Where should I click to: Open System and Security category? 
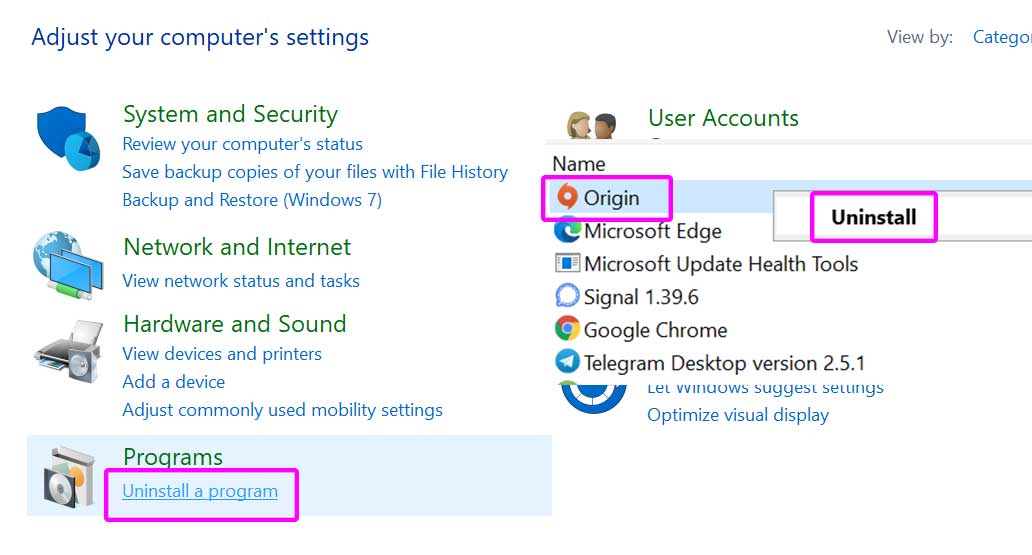click(230, 115)
